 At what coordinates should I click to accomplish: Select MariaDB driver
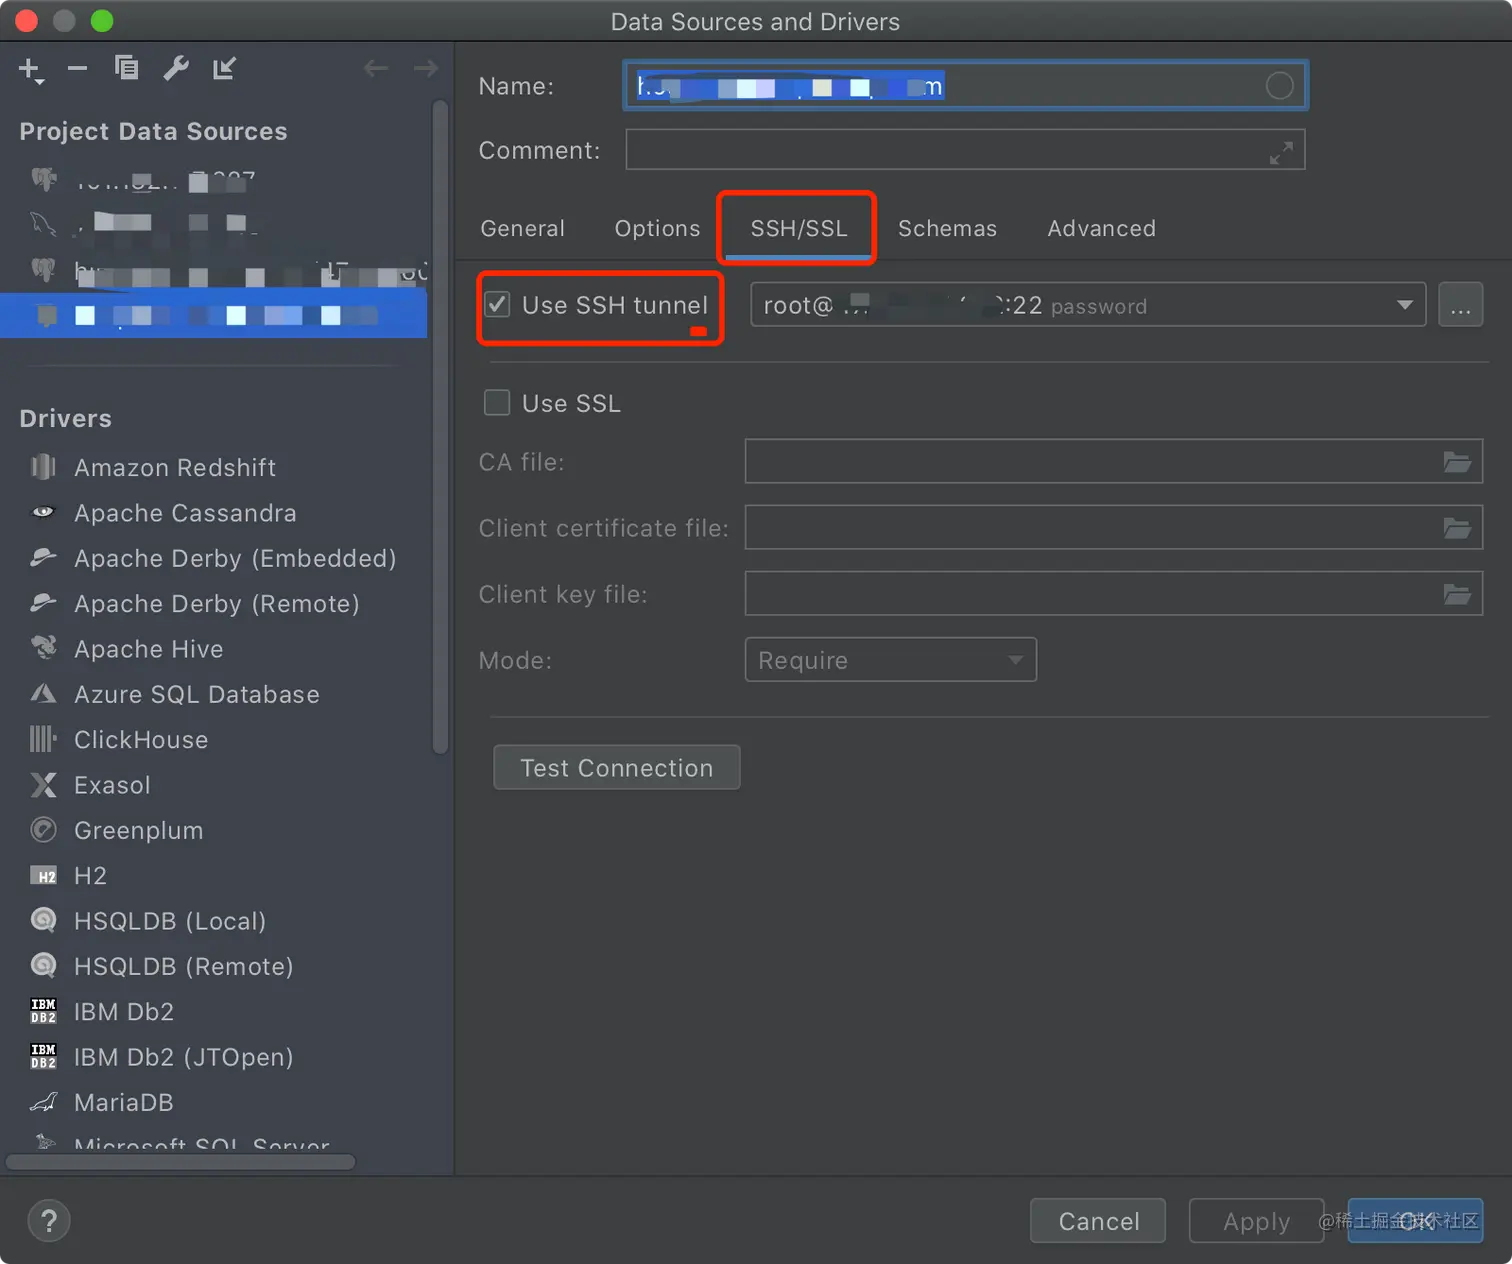[124, 1102]
